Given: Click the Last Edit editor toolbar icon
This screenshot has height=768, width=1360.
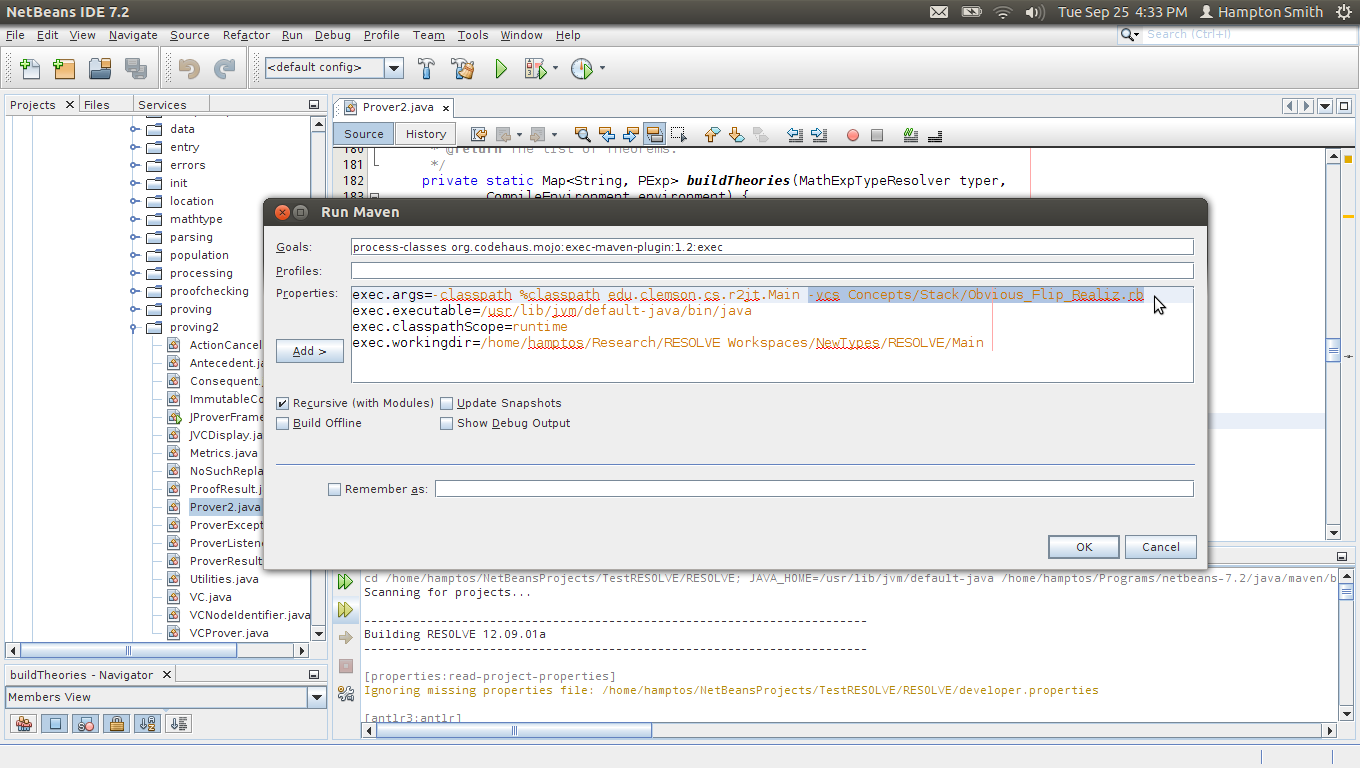Looking at the screenshot, I should [479, 134].
